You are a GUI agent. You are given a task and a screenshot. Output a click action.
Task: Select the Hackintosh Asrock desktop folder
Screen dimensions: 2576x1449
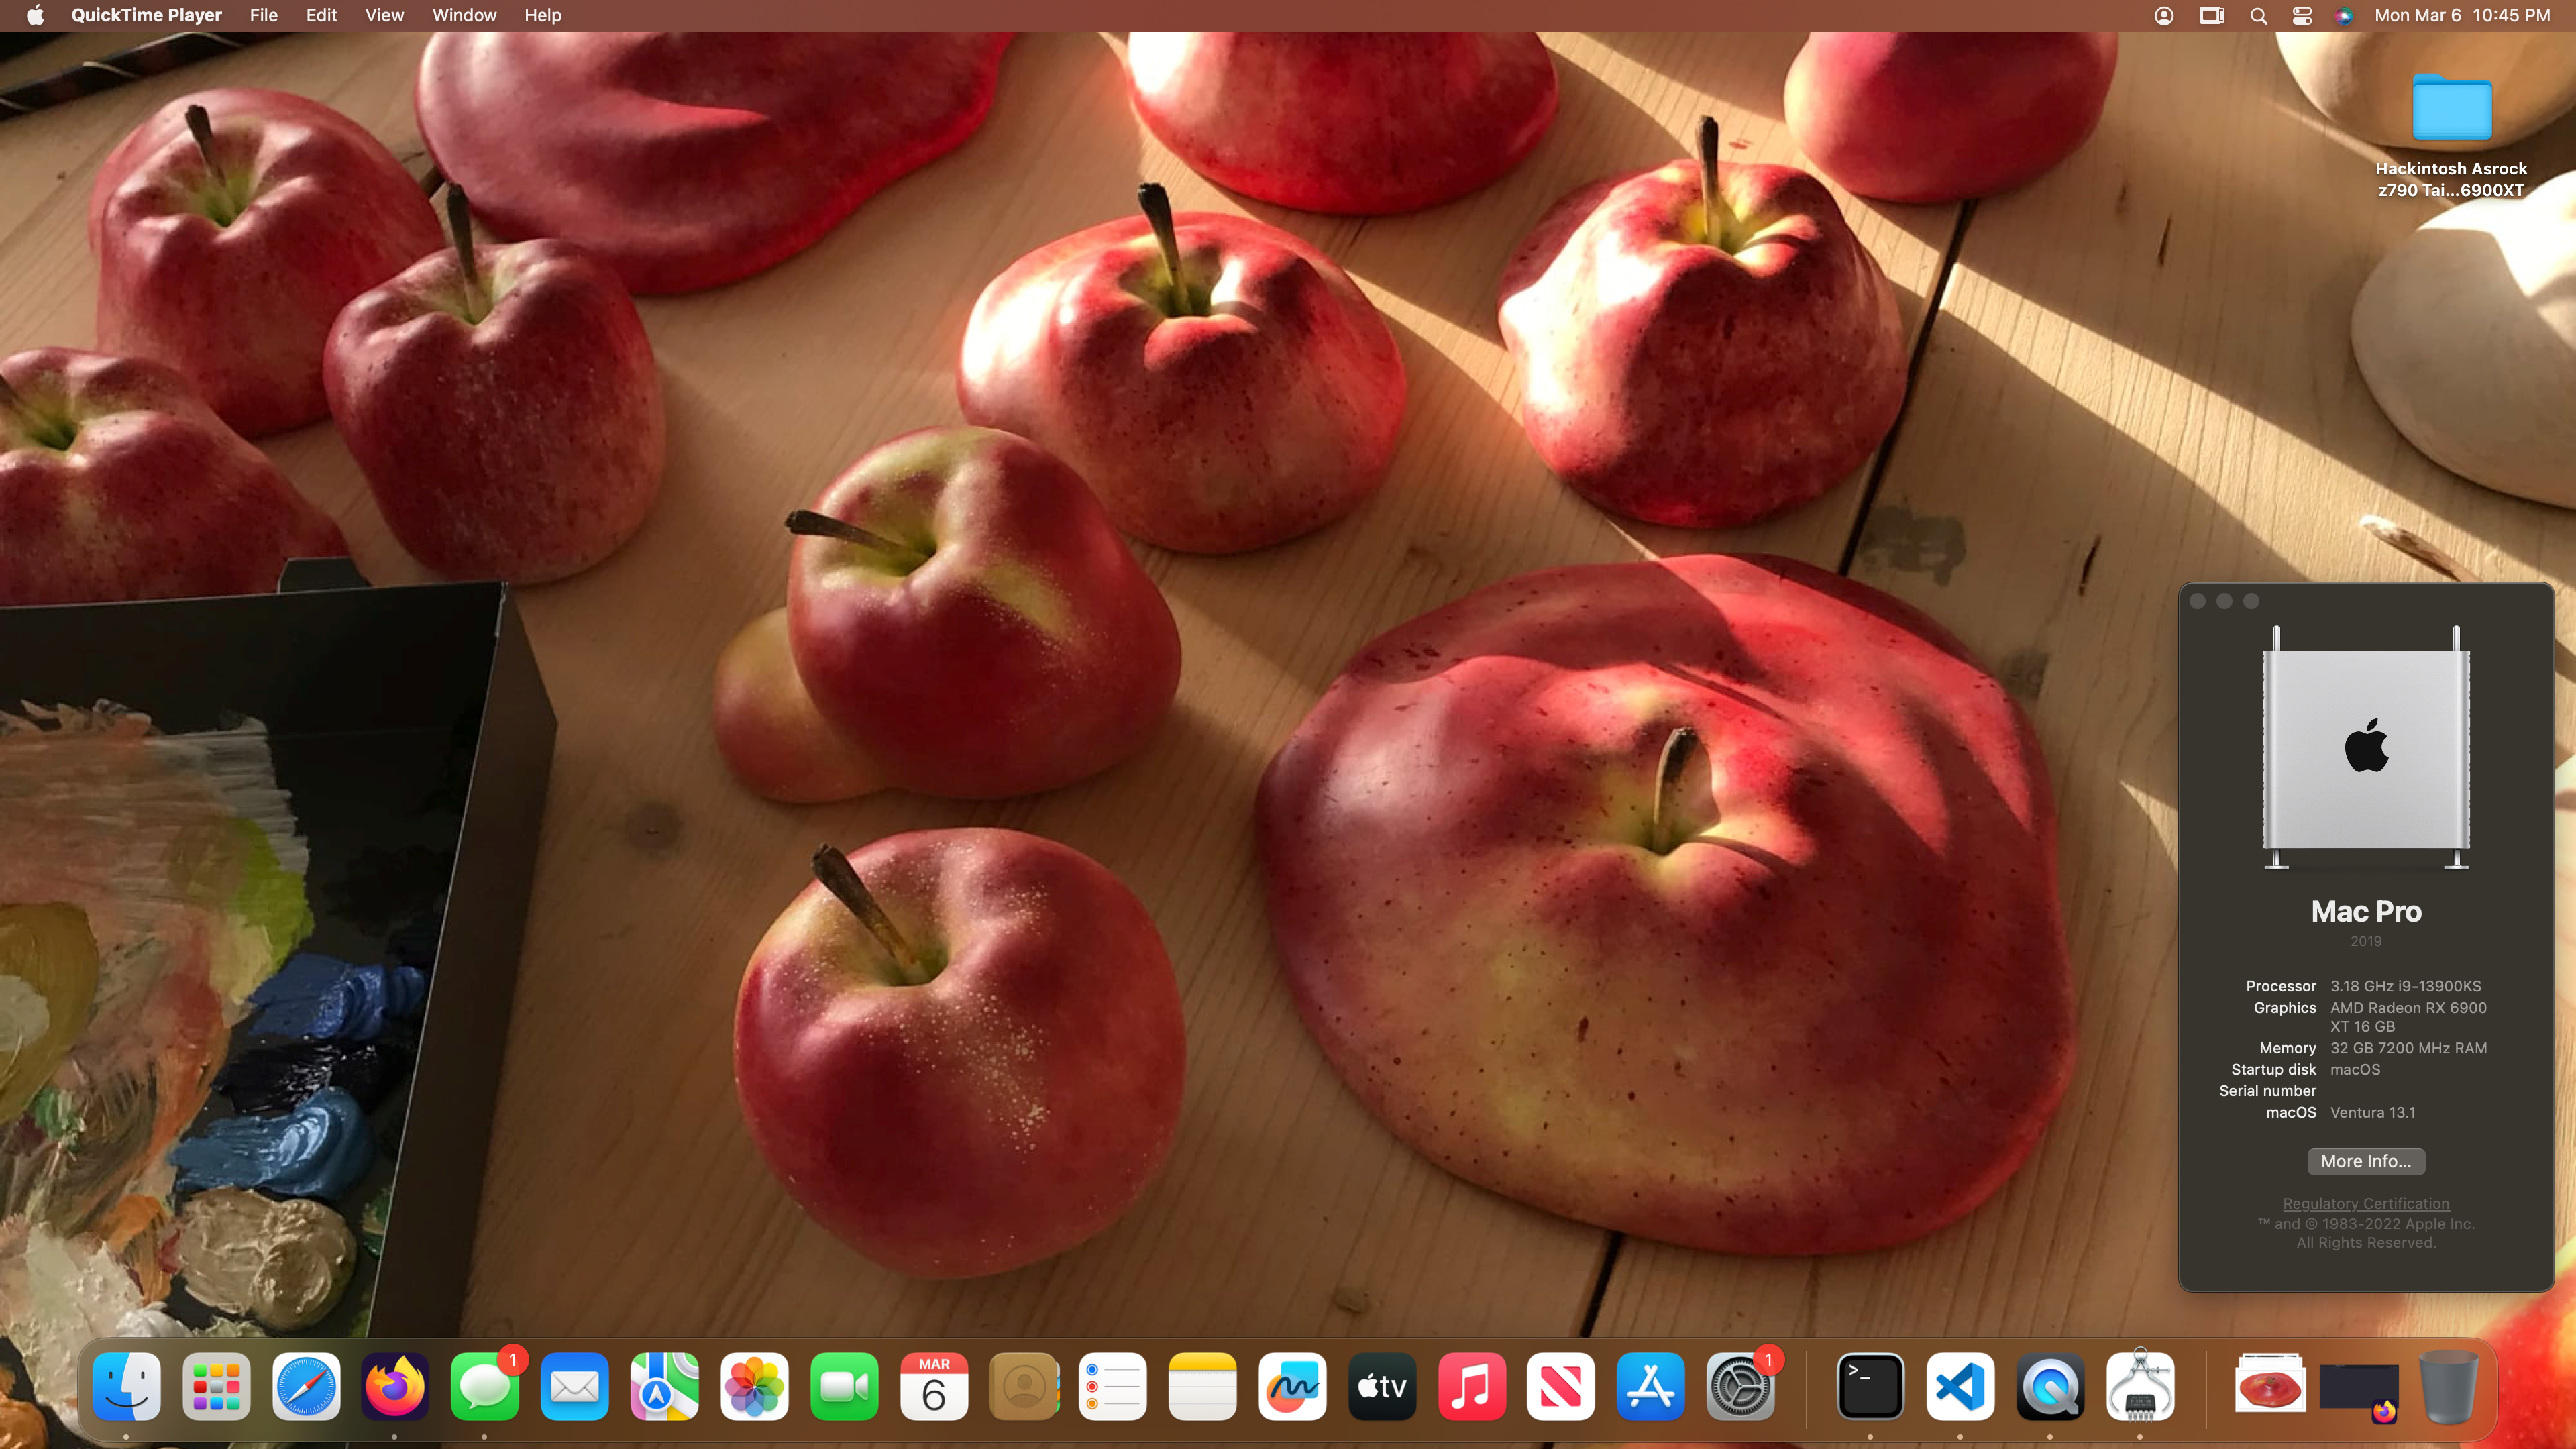pos(2451,108)
